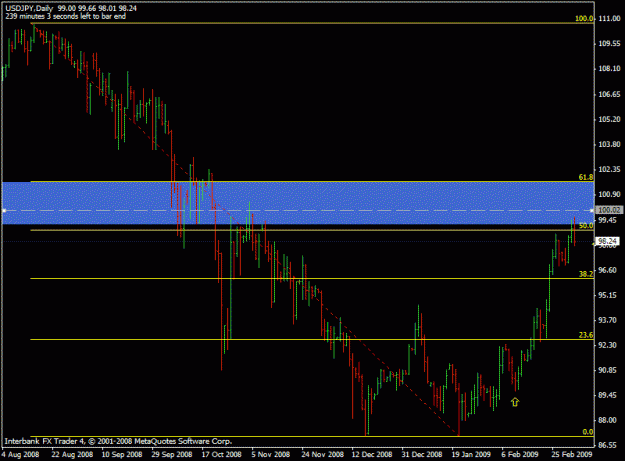Click the bar end countdown text
Image resolution: width=625 pixels, height=461 pixels.
click(65, 16)
